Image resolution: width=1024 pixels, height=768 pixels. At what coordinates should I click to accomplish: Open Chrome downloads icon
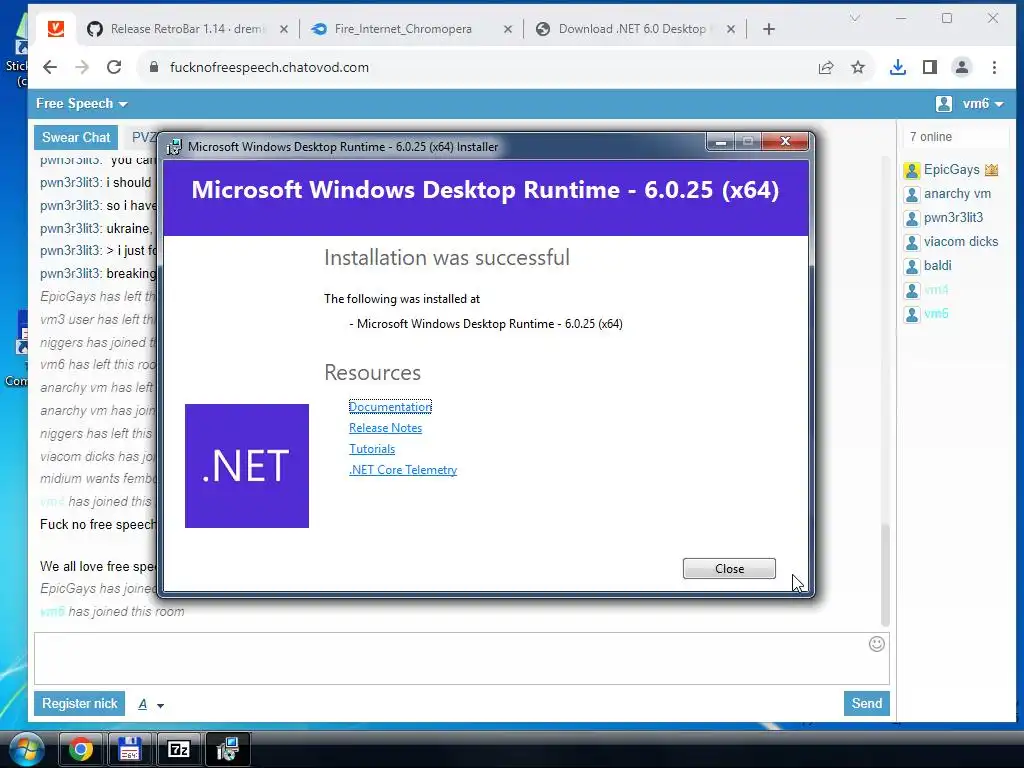click(x=898, y=67)
